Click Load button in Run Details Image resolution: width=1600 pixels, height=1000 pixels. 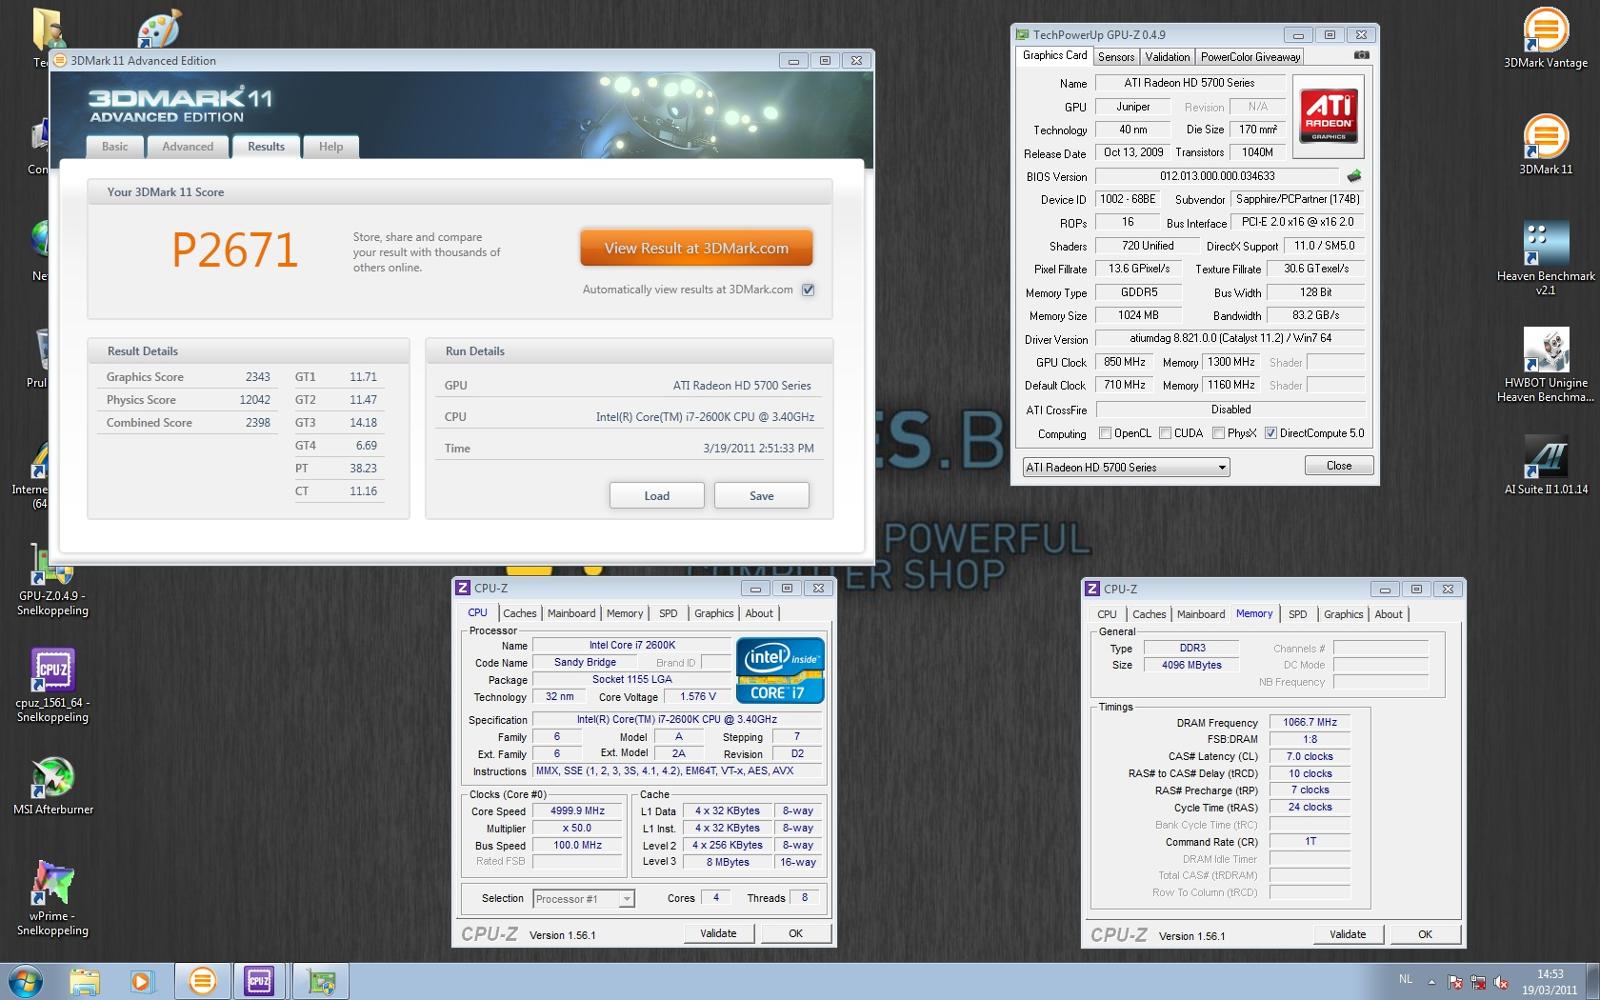tap(657, 496)
